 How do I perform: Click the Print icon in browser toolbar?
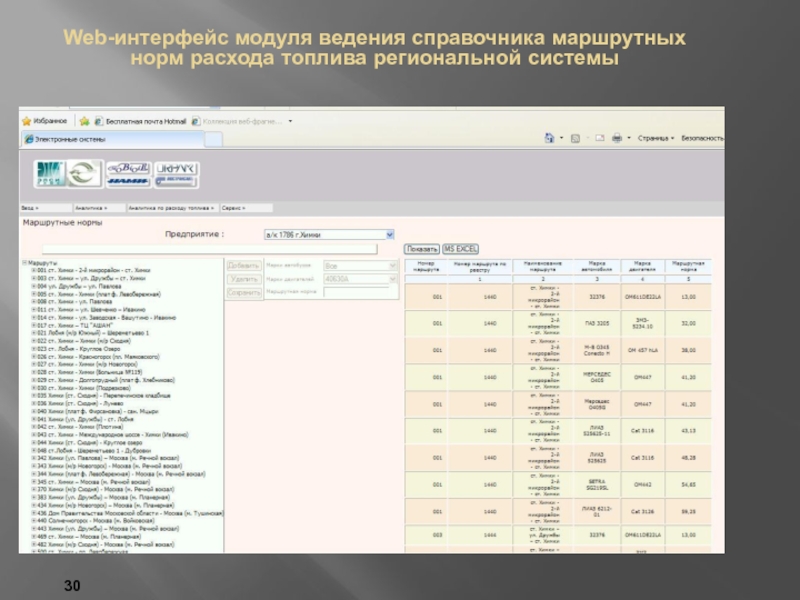coord(617,139)
